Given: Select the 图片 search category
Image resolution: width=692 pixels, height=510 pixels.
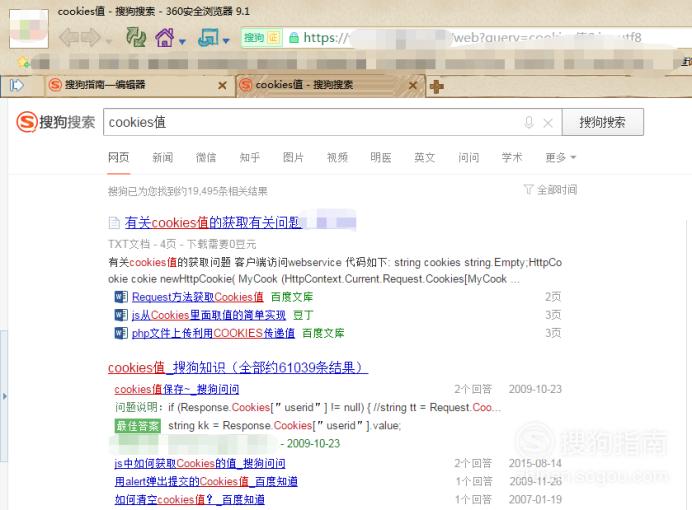Looking at the screenshot, I should 293,158.
